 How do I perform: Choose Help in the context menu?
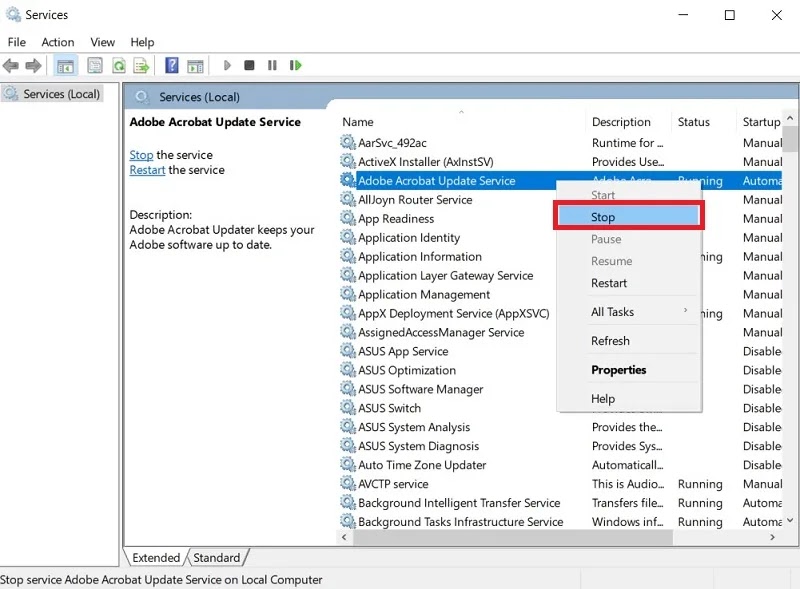[629, 399]
